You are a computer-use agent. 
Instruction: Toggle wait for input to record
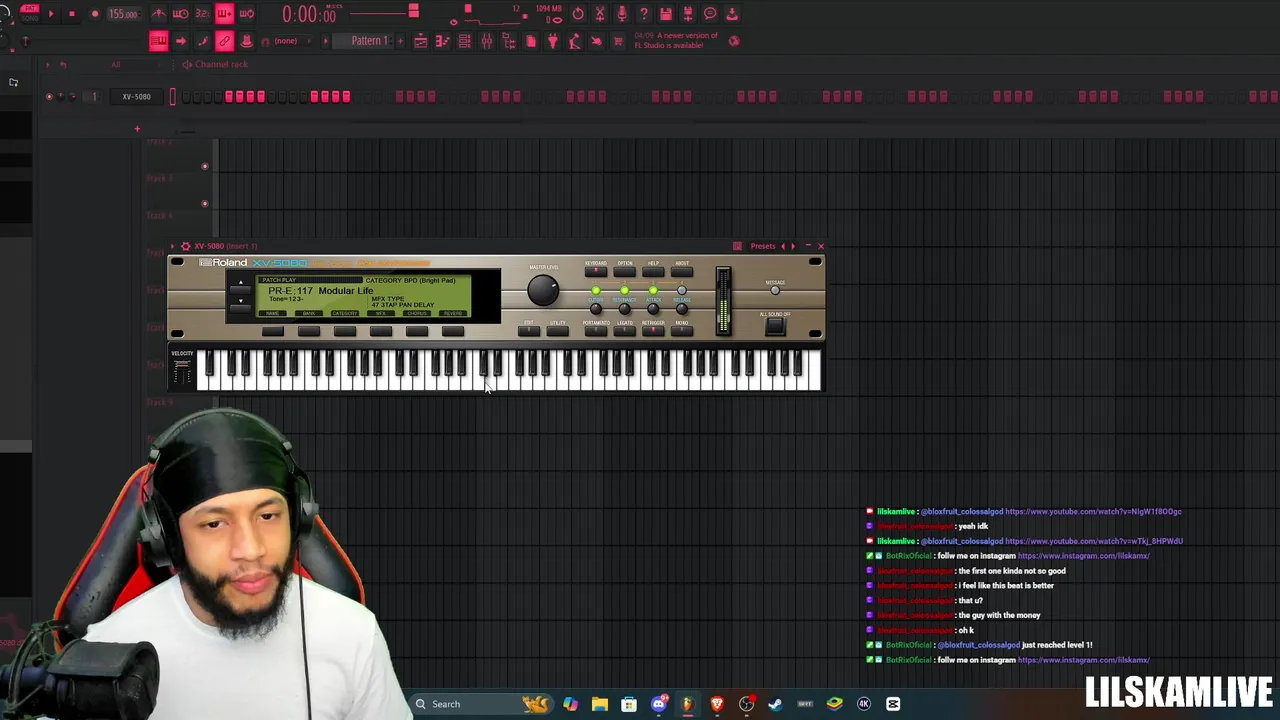[x=180, y=14]
